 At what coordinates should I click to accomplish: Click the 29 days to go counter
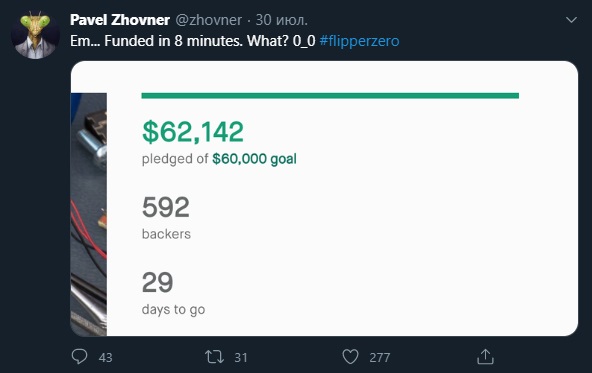(157, 282)
